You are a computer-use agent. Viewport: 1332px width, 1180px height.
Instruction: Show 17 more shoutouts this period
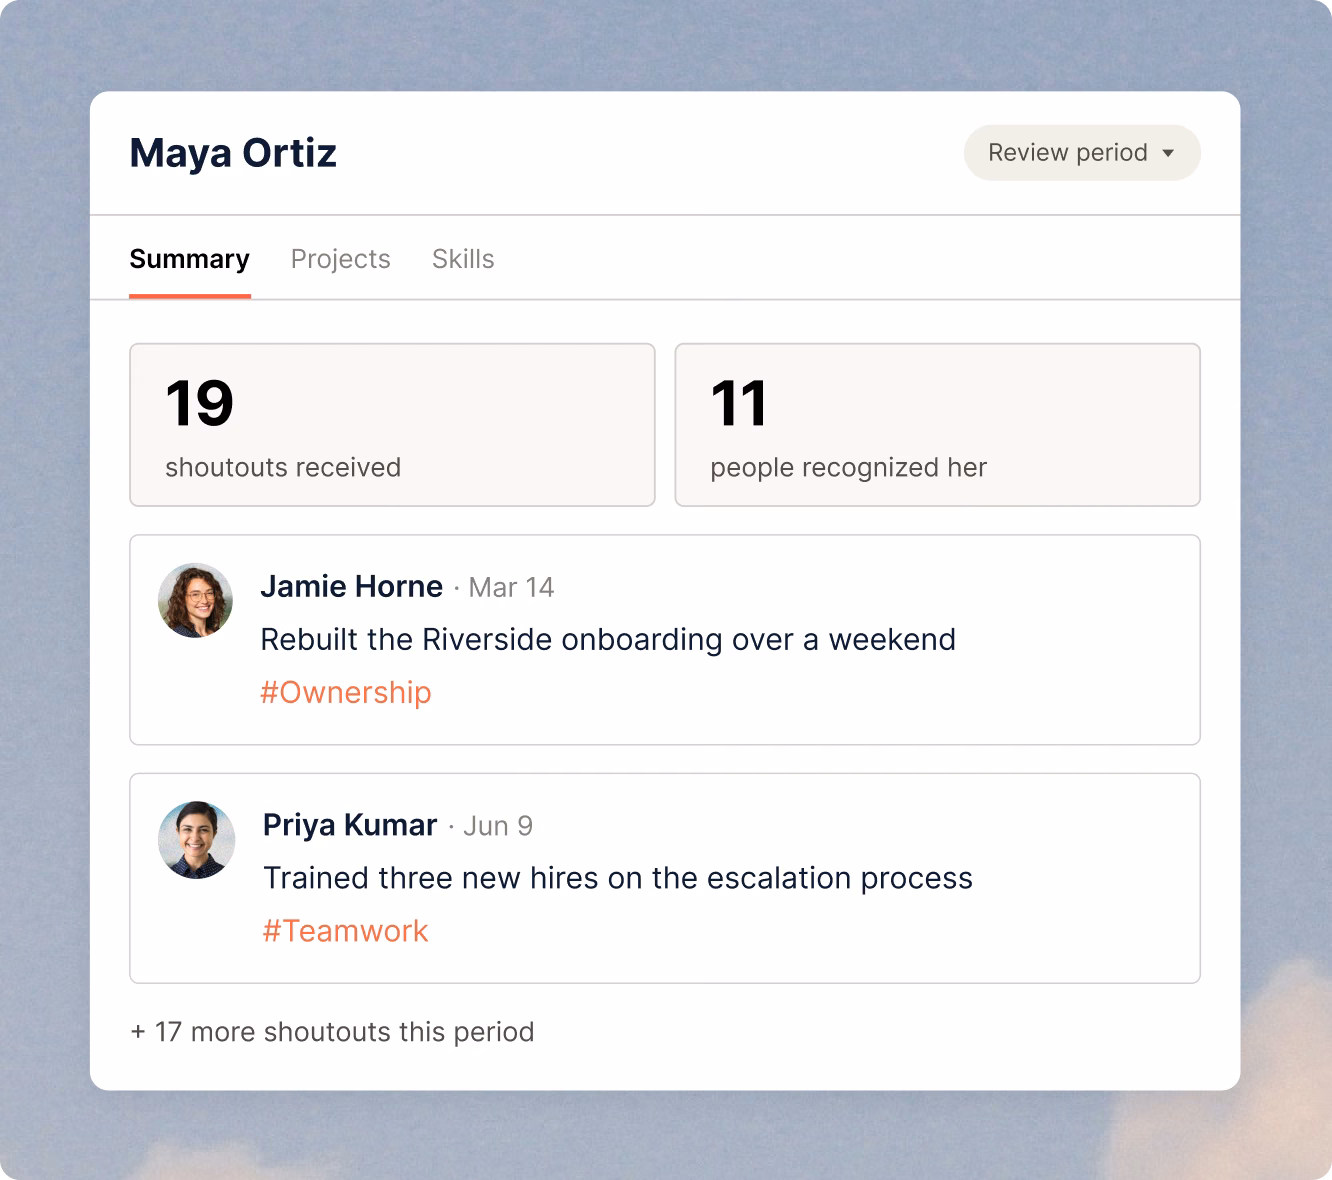pyautogui.click(x=333, y=1031)
